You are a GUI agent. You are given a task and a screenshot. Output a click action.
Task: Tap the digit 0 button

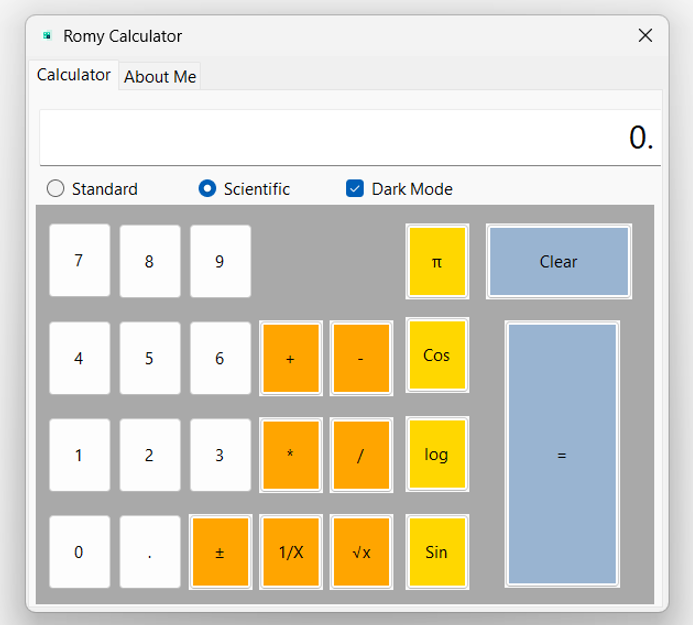coord(80,552)
